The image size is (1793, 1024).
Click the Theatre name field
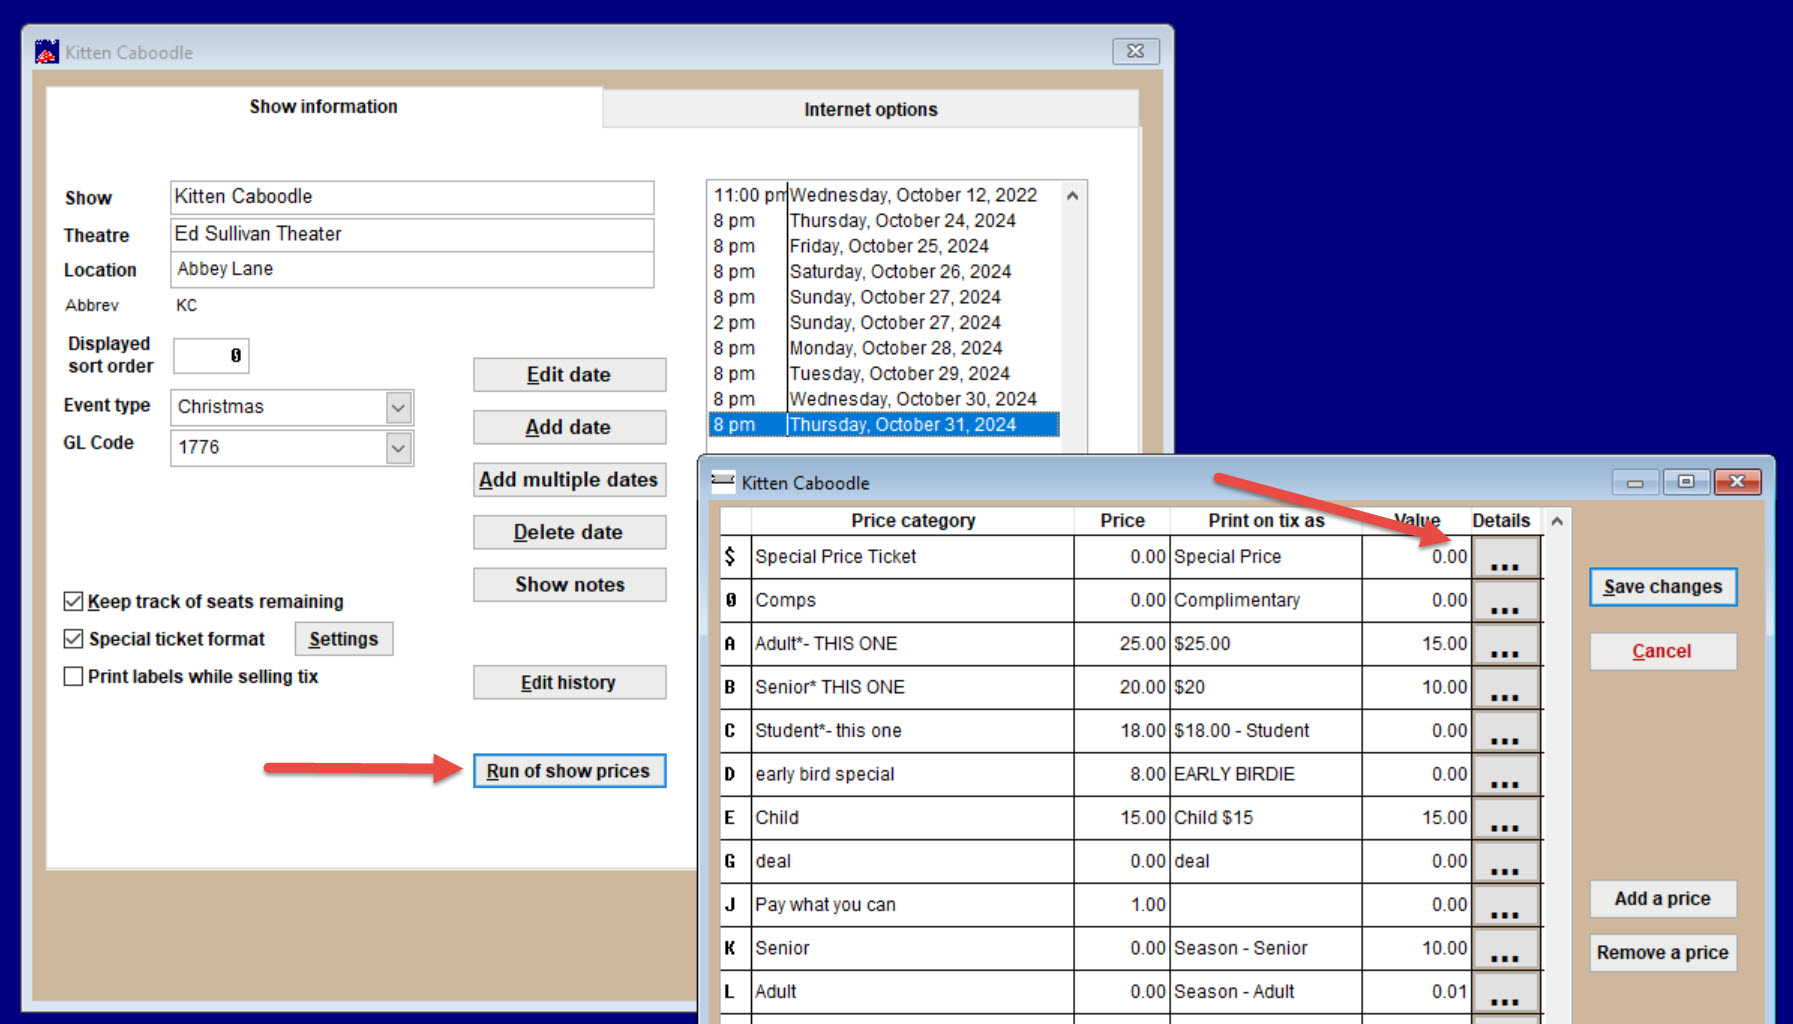(x=412, y=234)
